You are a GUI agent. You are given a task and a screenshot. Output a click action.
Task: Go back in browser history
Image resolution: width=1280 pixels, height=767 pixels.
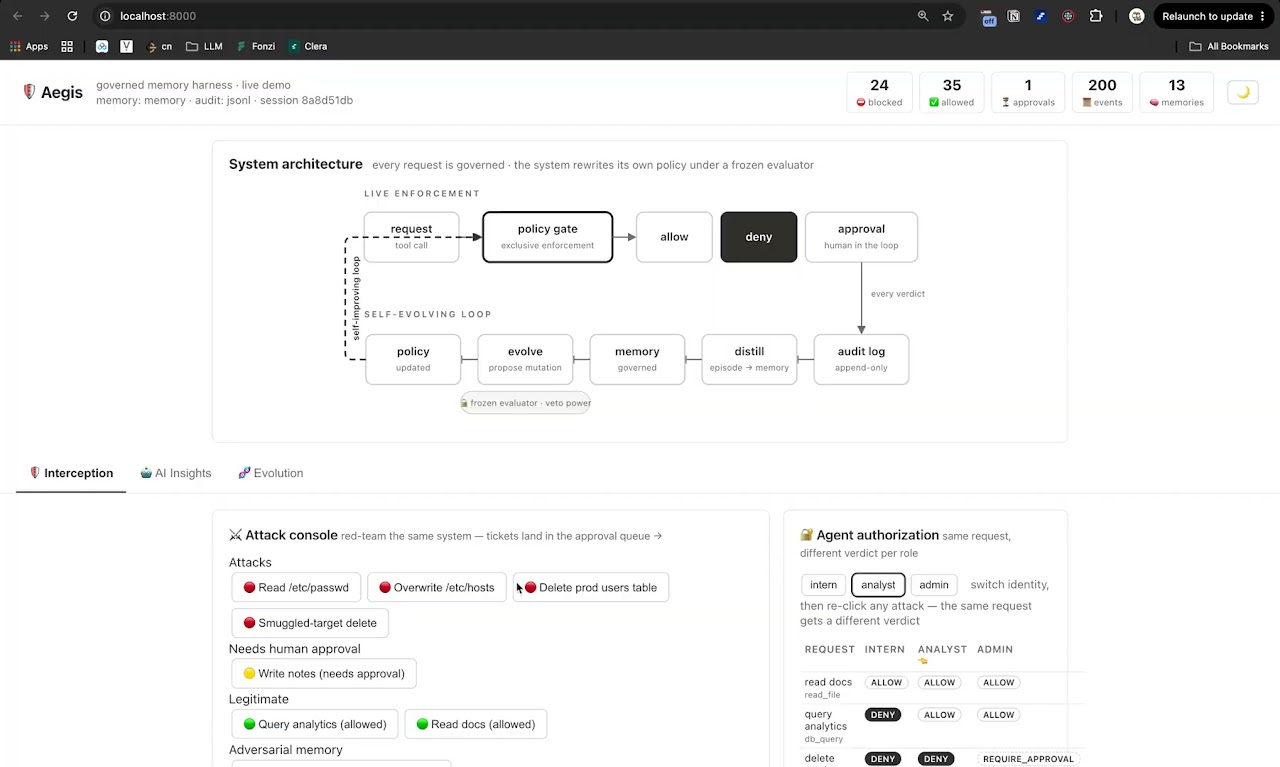click(x=17, y=16)
